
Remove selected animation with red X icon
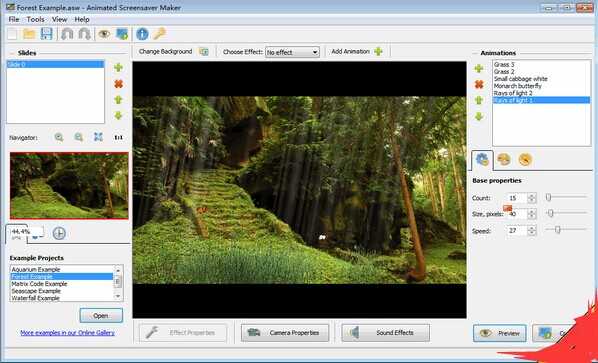[x=479, y=84]
